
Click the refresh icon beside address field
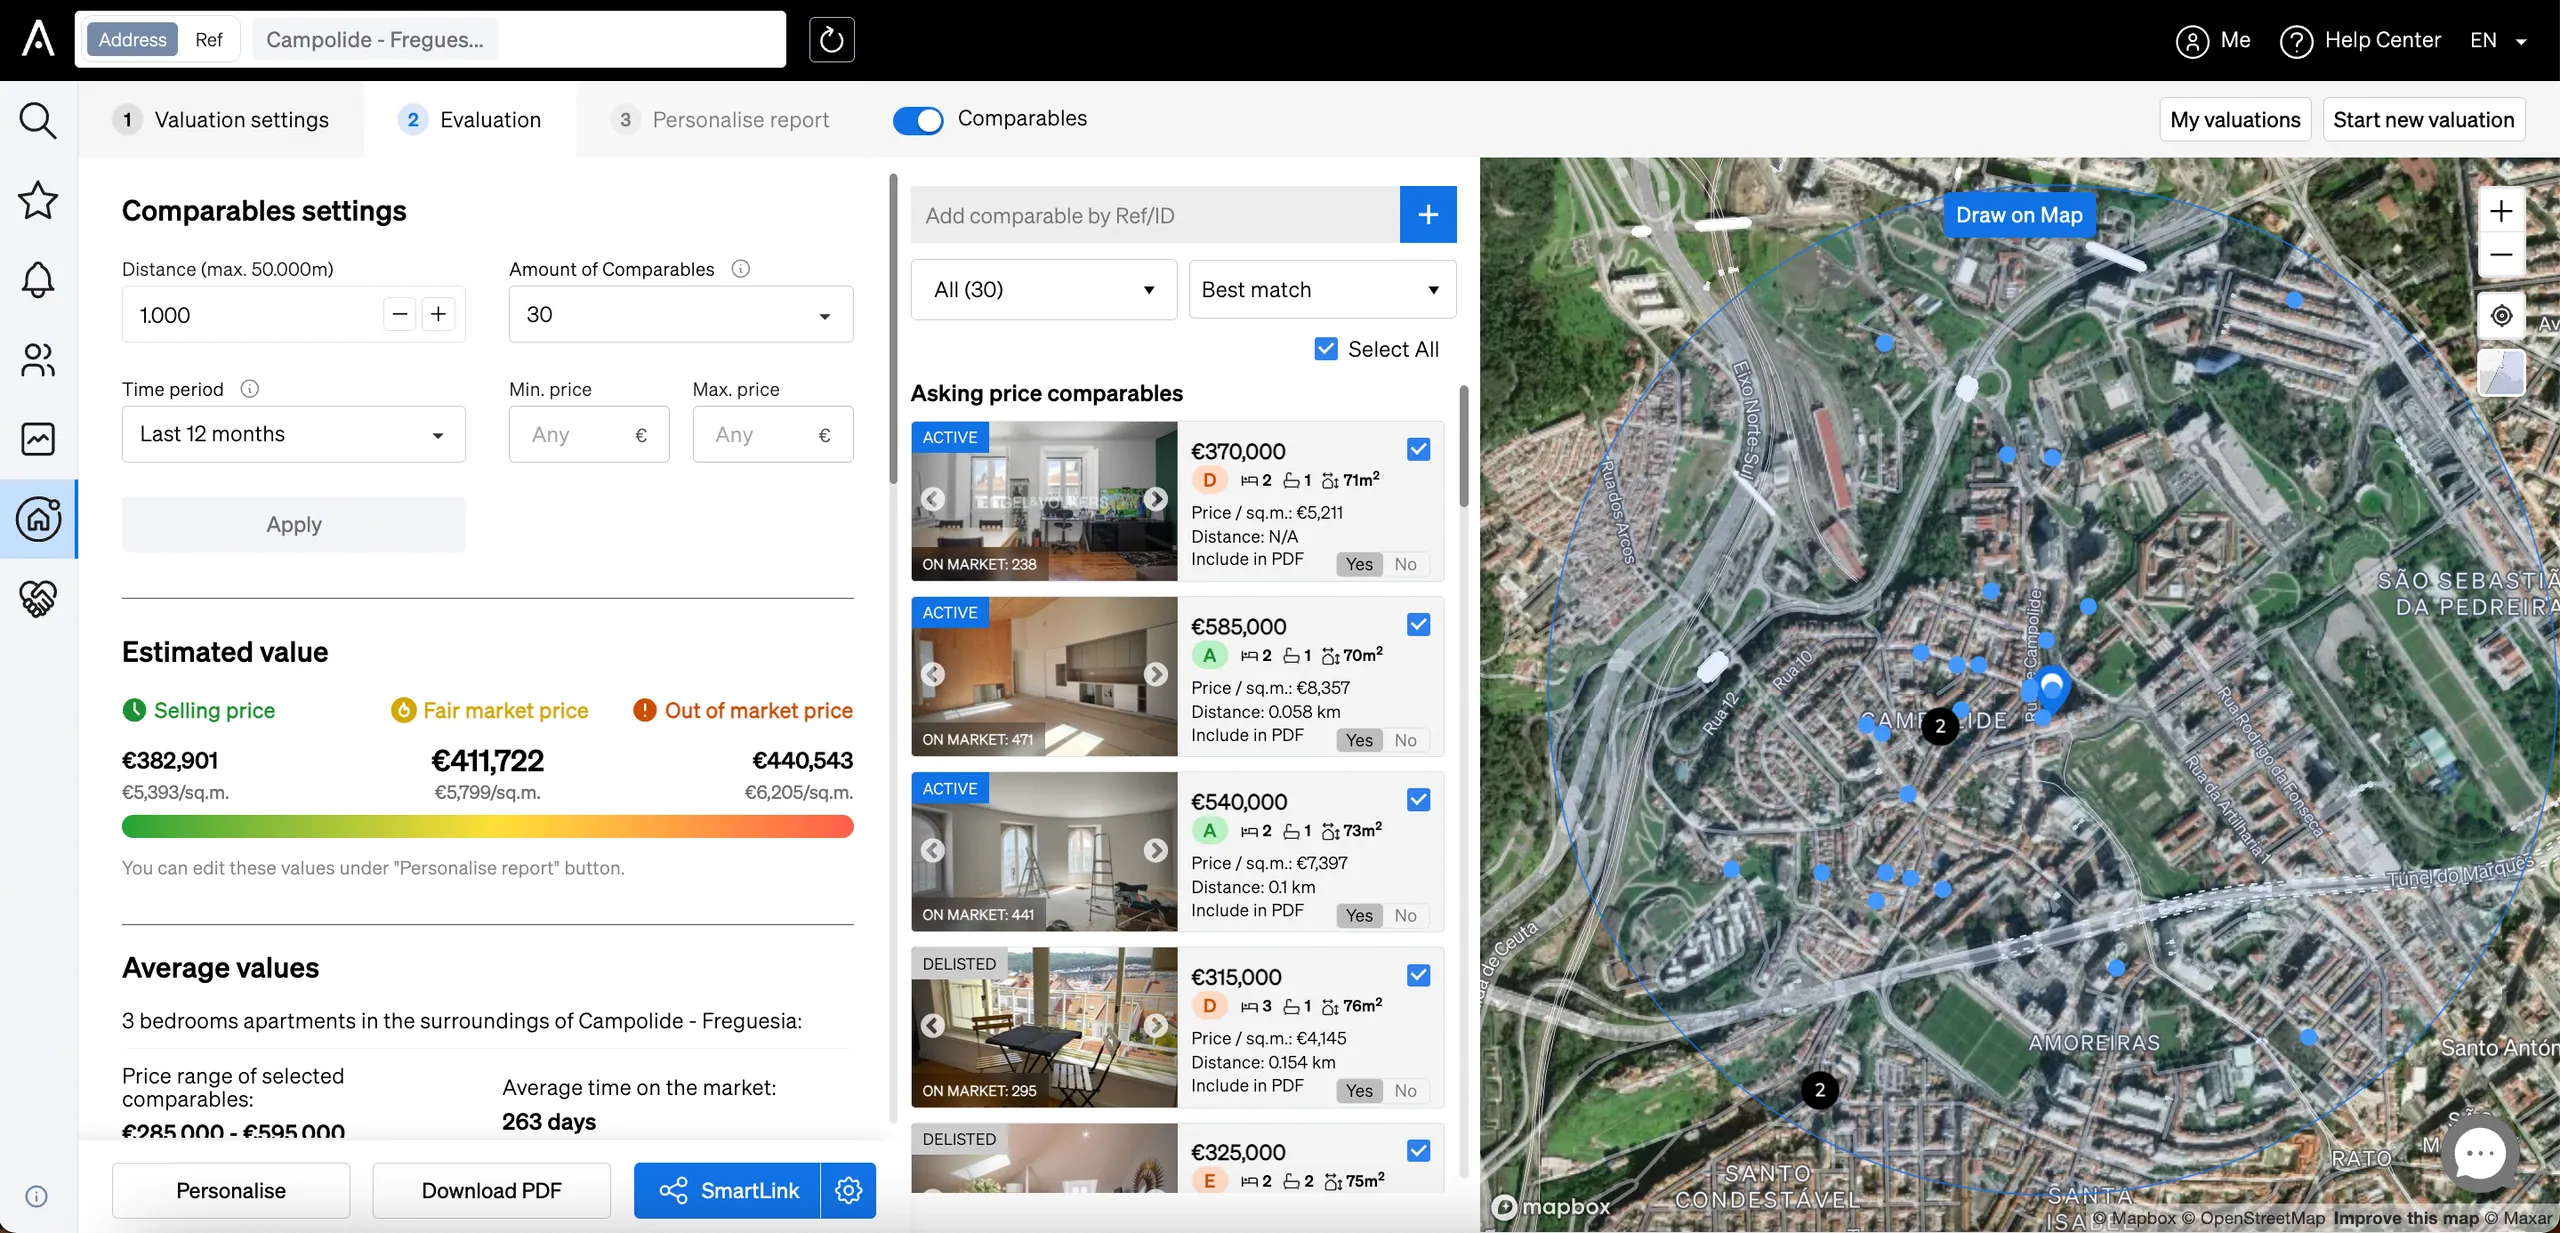click(831, 40)
